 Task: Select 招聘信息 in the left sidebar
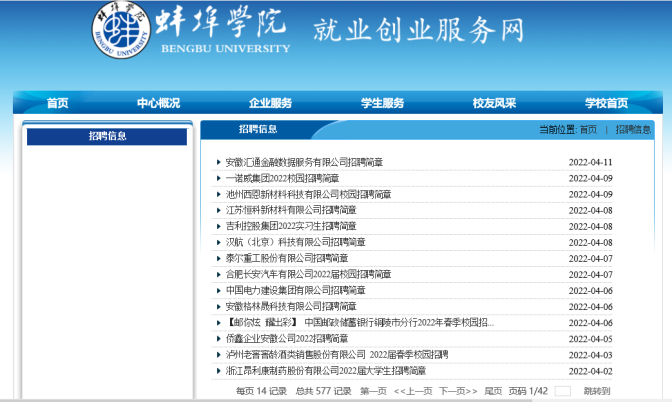pyautogui.click(x=107, y=136)
